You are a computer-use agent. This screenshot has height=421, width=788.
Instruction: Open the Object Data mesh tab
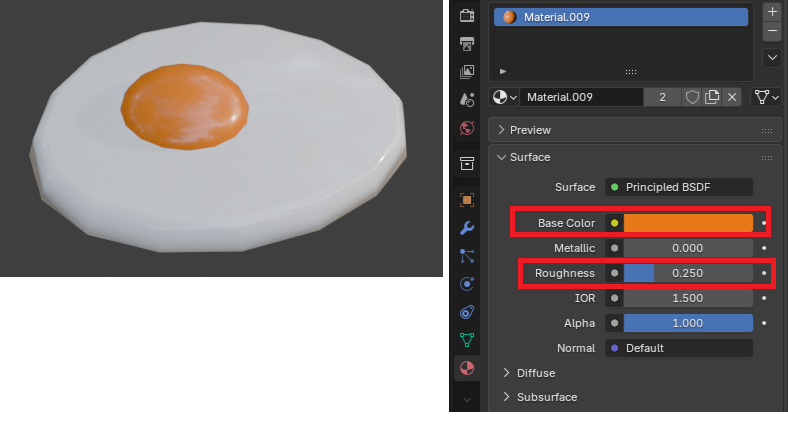pyautogui.click(x=467, y=340)
